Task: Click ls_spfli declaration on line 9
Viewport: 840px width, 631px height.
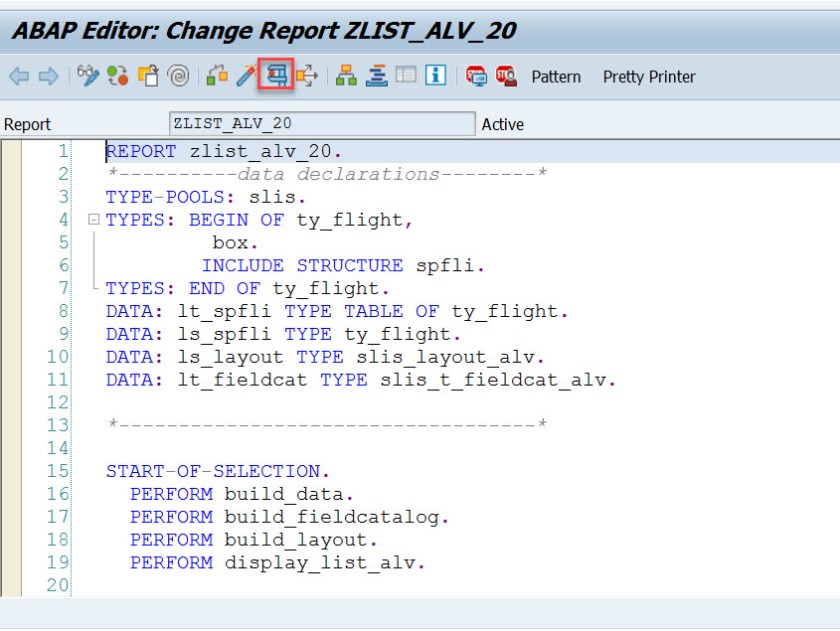Action: [x=283, y=334]
